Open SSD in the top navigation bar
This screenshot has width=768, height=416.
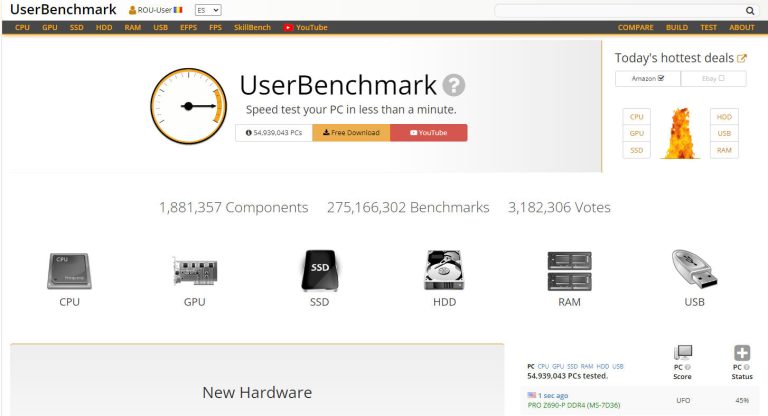pos(76,27)
